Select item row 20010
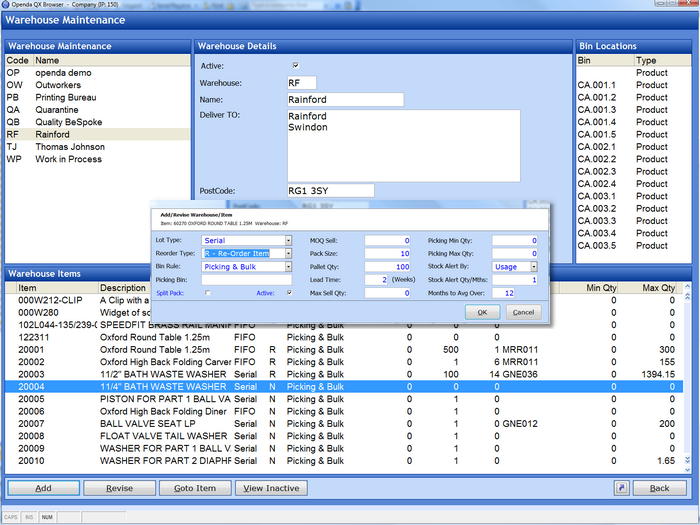This screenshot has width=700, height=525. coord(344,461)
